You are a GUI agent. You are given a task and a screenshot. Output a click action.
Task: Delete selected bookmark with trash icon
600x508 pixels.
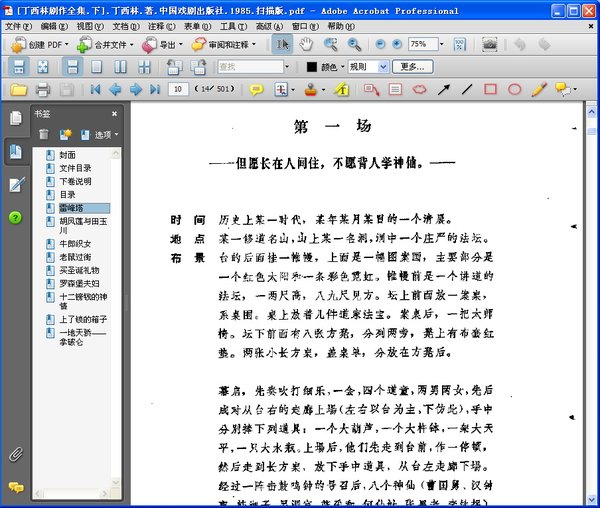pyautogui.click(x=44, y=134)
